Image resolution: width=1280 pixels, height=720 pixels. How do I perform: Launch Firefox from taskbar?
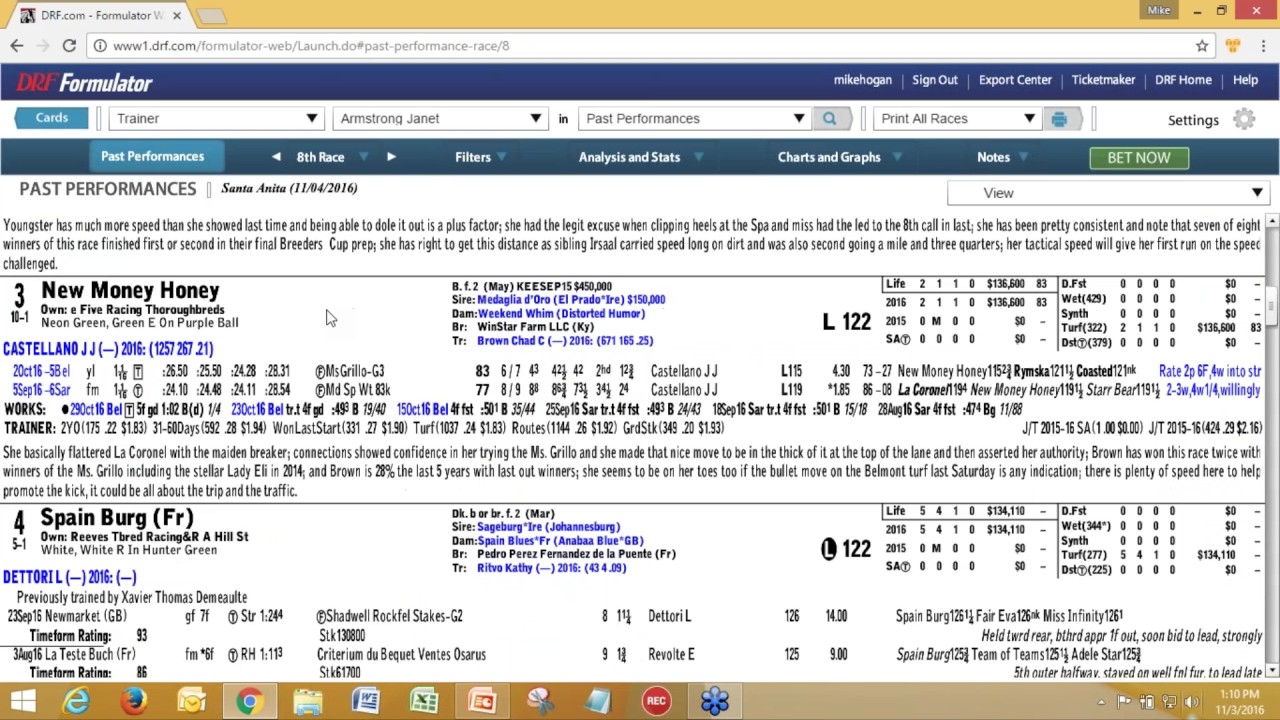(x=134, y=701)
